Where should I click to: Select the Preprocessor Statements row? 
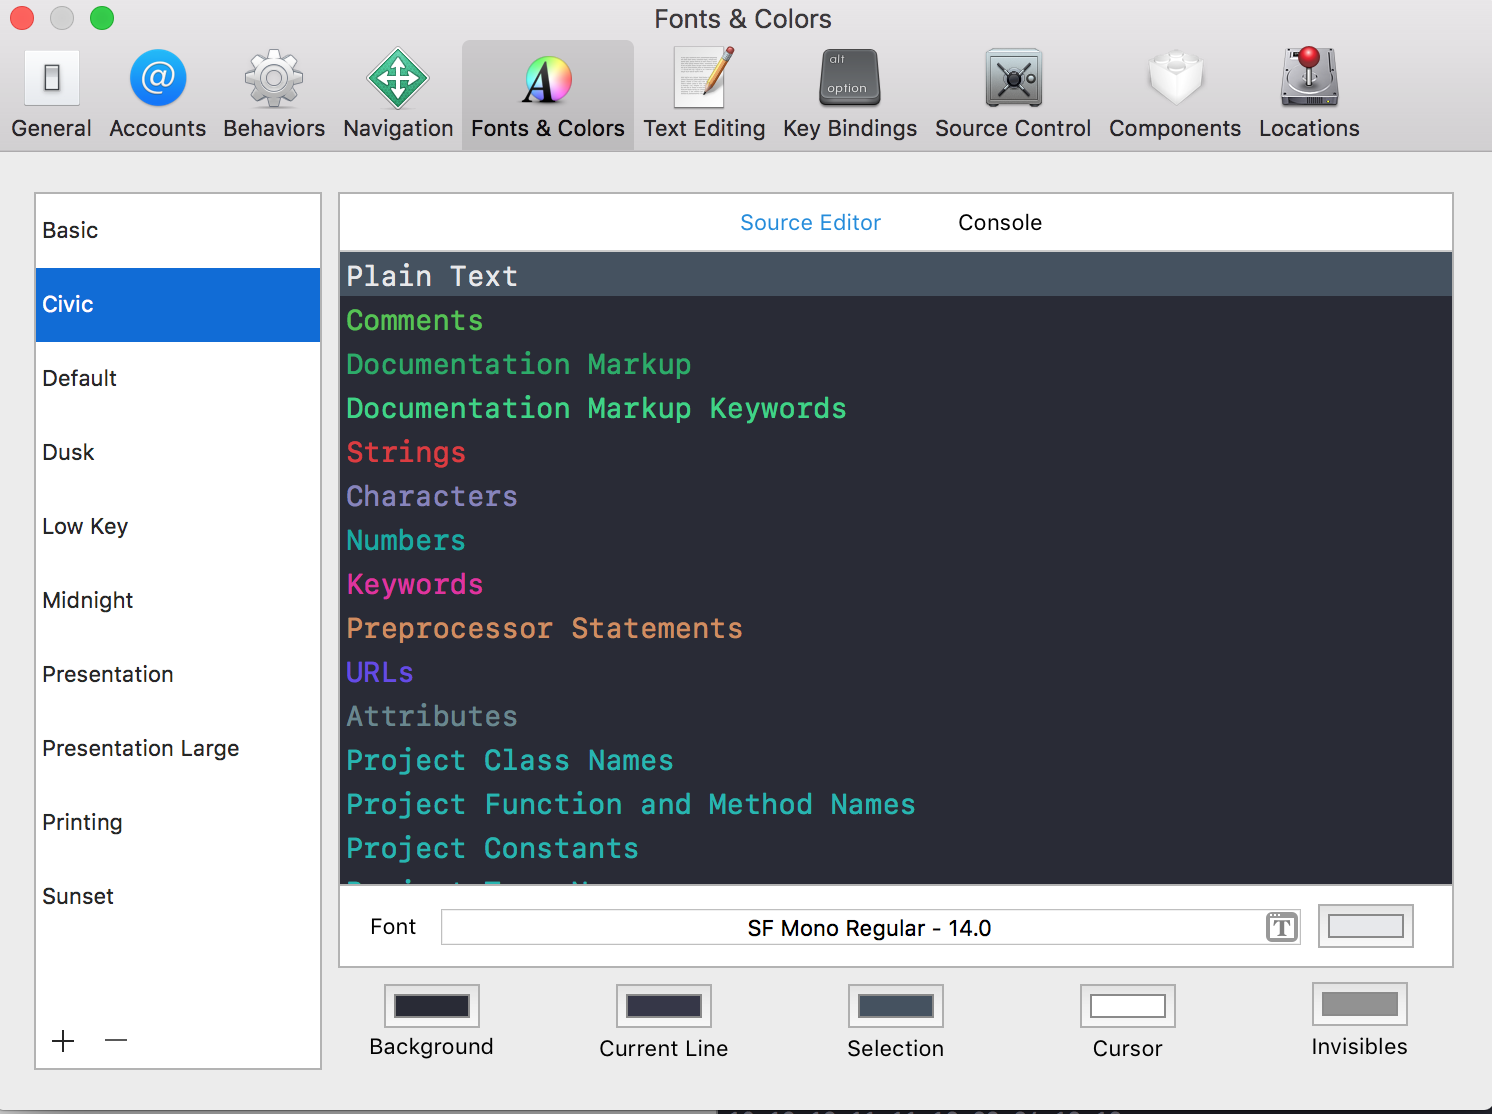896,627
